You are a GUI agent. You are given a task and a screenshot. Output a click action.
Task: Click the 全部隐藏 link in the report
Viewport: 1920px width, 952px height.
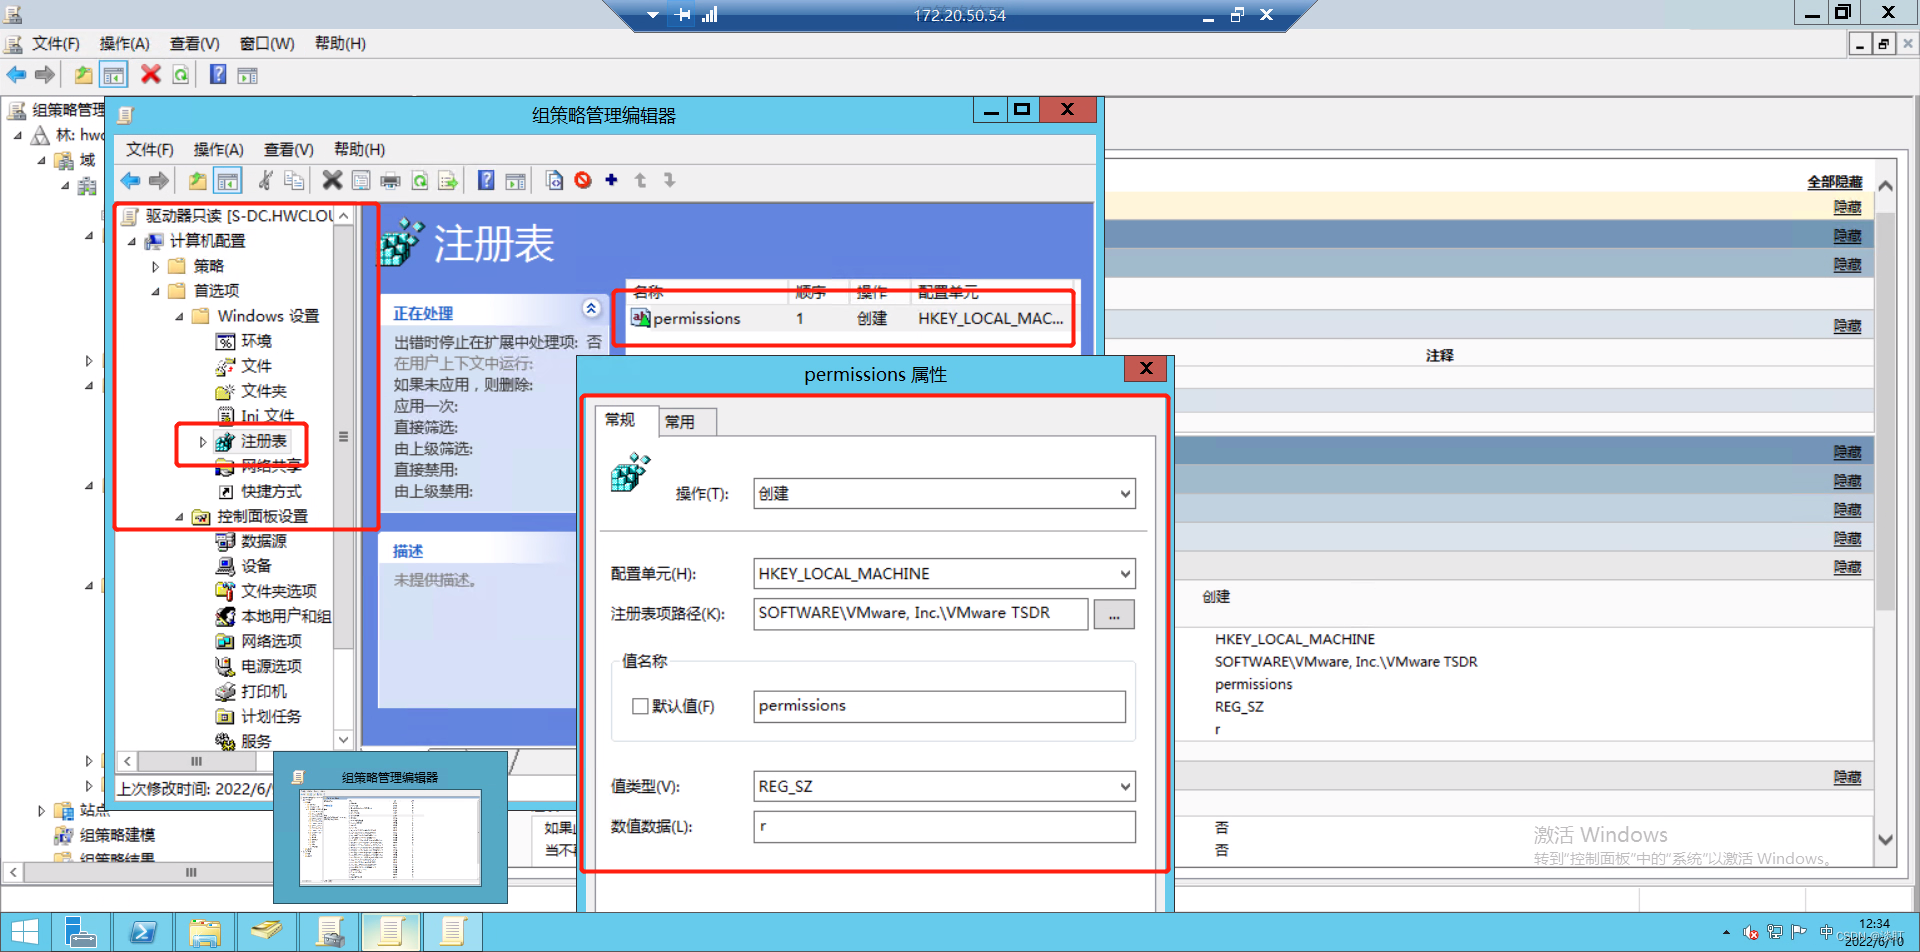tap(1834, 181)
